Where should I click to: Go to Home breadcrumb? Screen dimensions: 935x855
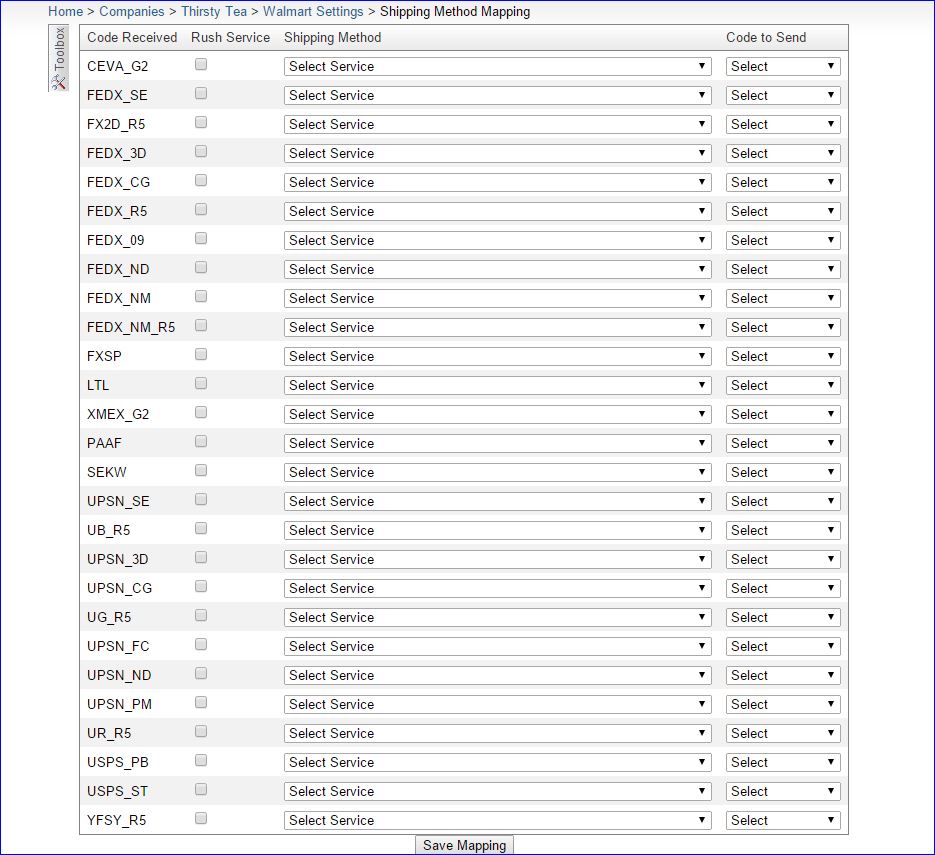click(66, 11)
